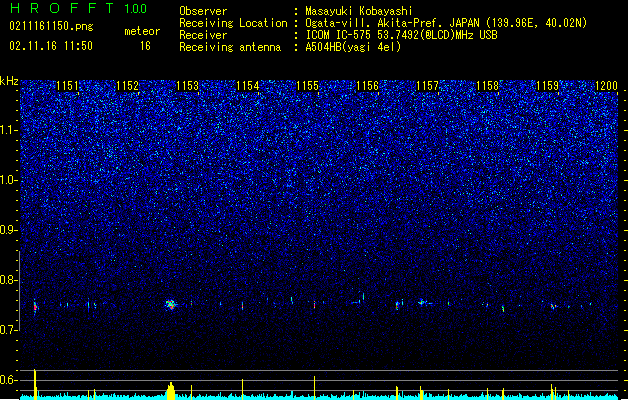Image resolution: width=629 pixels, height=400 pixels.
Task: Select the A504HB(yagi 4el) antenna text
Action: point(353,47)
